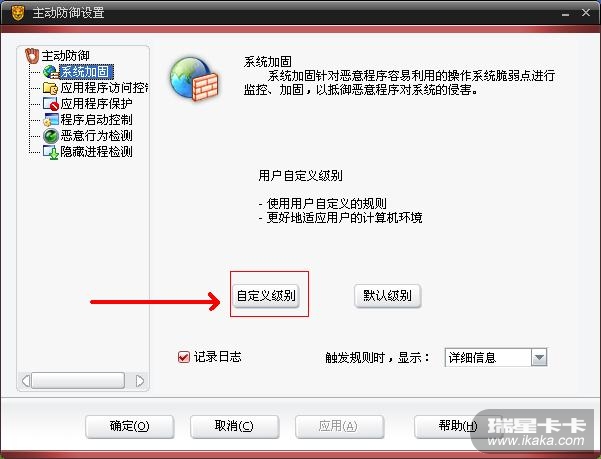Click the 默认级别 button
This screenshot has width=601, height=459.
pos(388,295)
